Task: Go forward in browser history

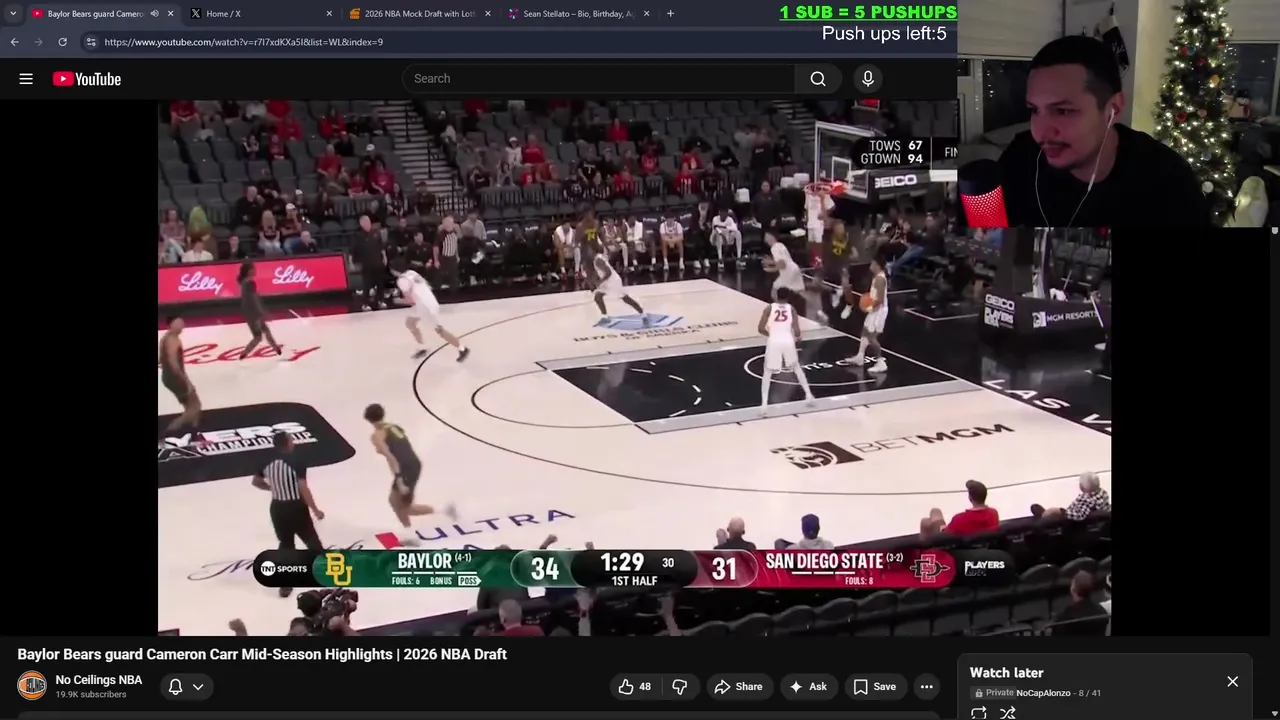Action: [39, 42]
